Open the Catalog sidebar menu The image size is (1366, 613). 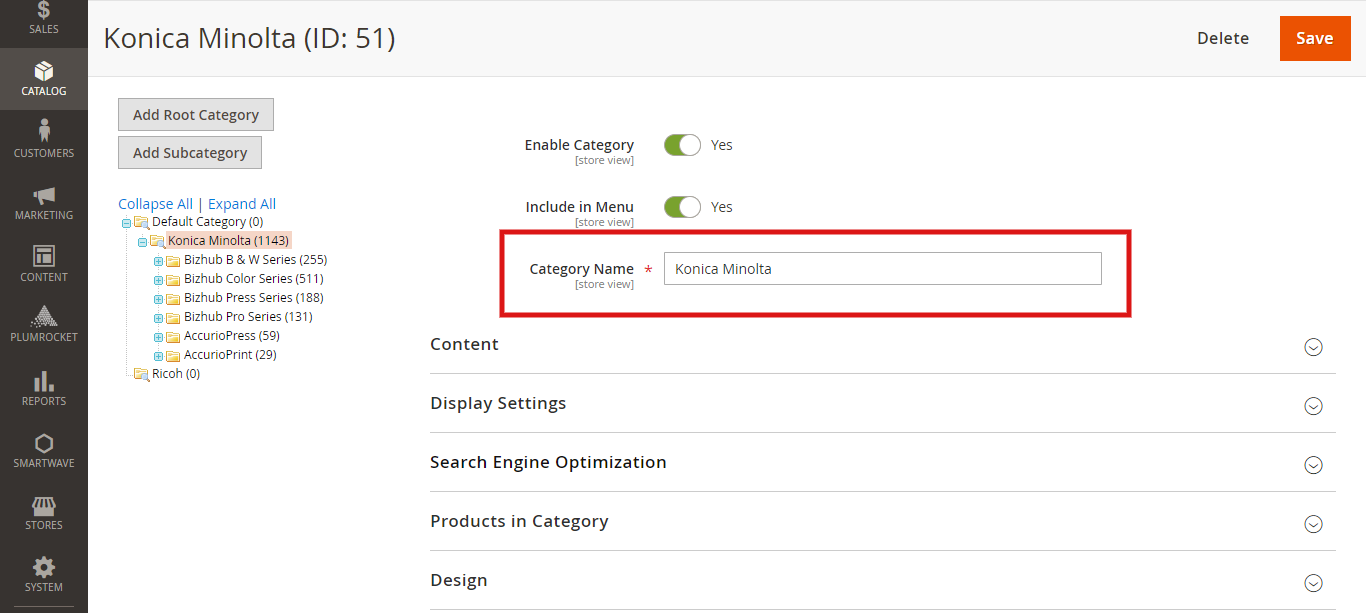[x=43, y=79]
